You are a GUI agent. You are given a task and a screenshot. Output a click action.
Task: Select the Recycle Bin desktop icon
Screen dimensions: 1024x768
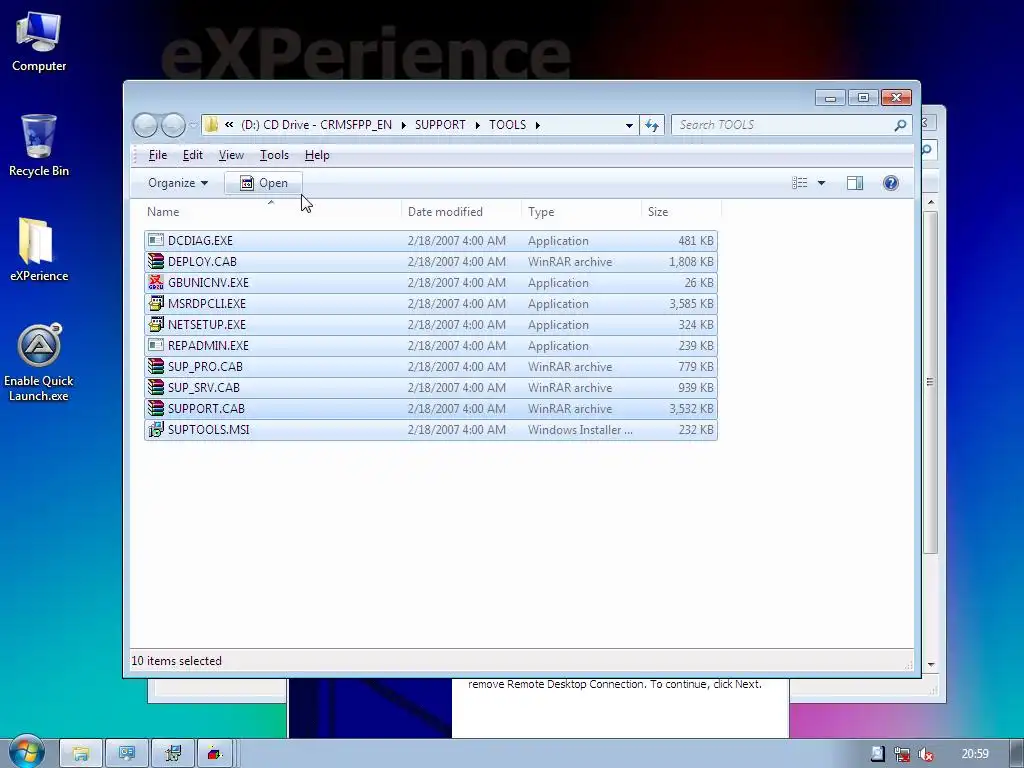tap(39, 146)
